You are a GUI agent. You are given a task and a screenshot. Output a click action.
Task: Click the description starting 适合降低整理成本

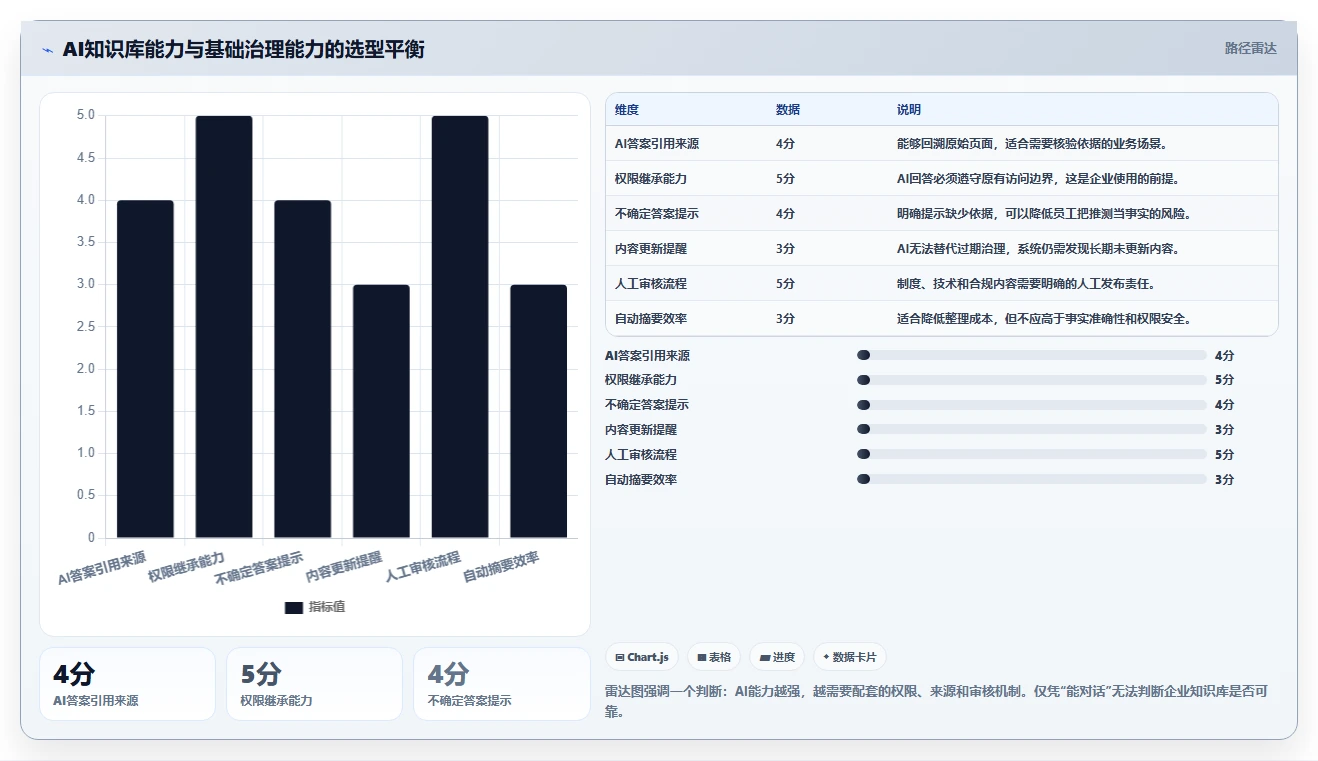(1044, 319)
